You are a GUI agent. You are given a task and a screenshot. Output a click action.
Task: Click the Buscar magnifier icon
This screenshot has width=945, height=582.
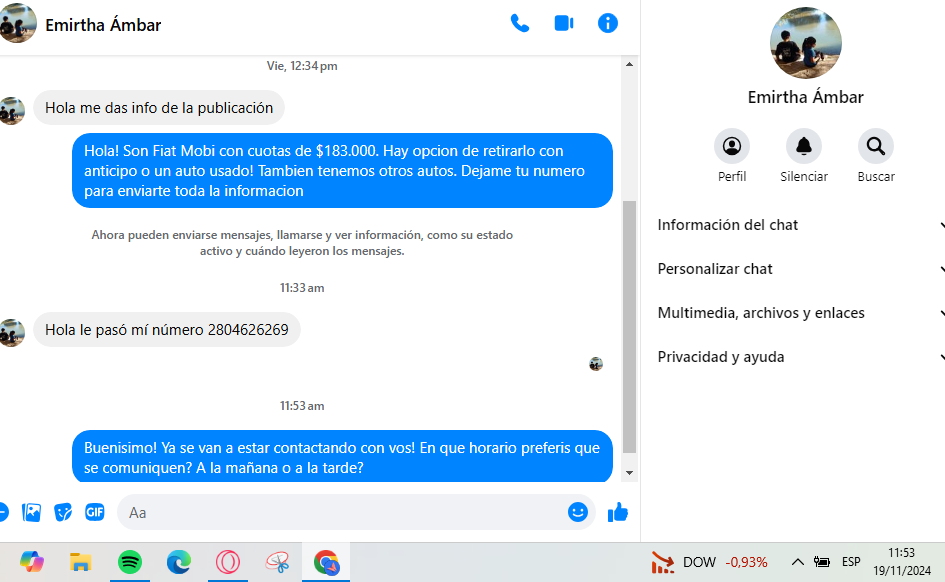(x=876, y=147)
